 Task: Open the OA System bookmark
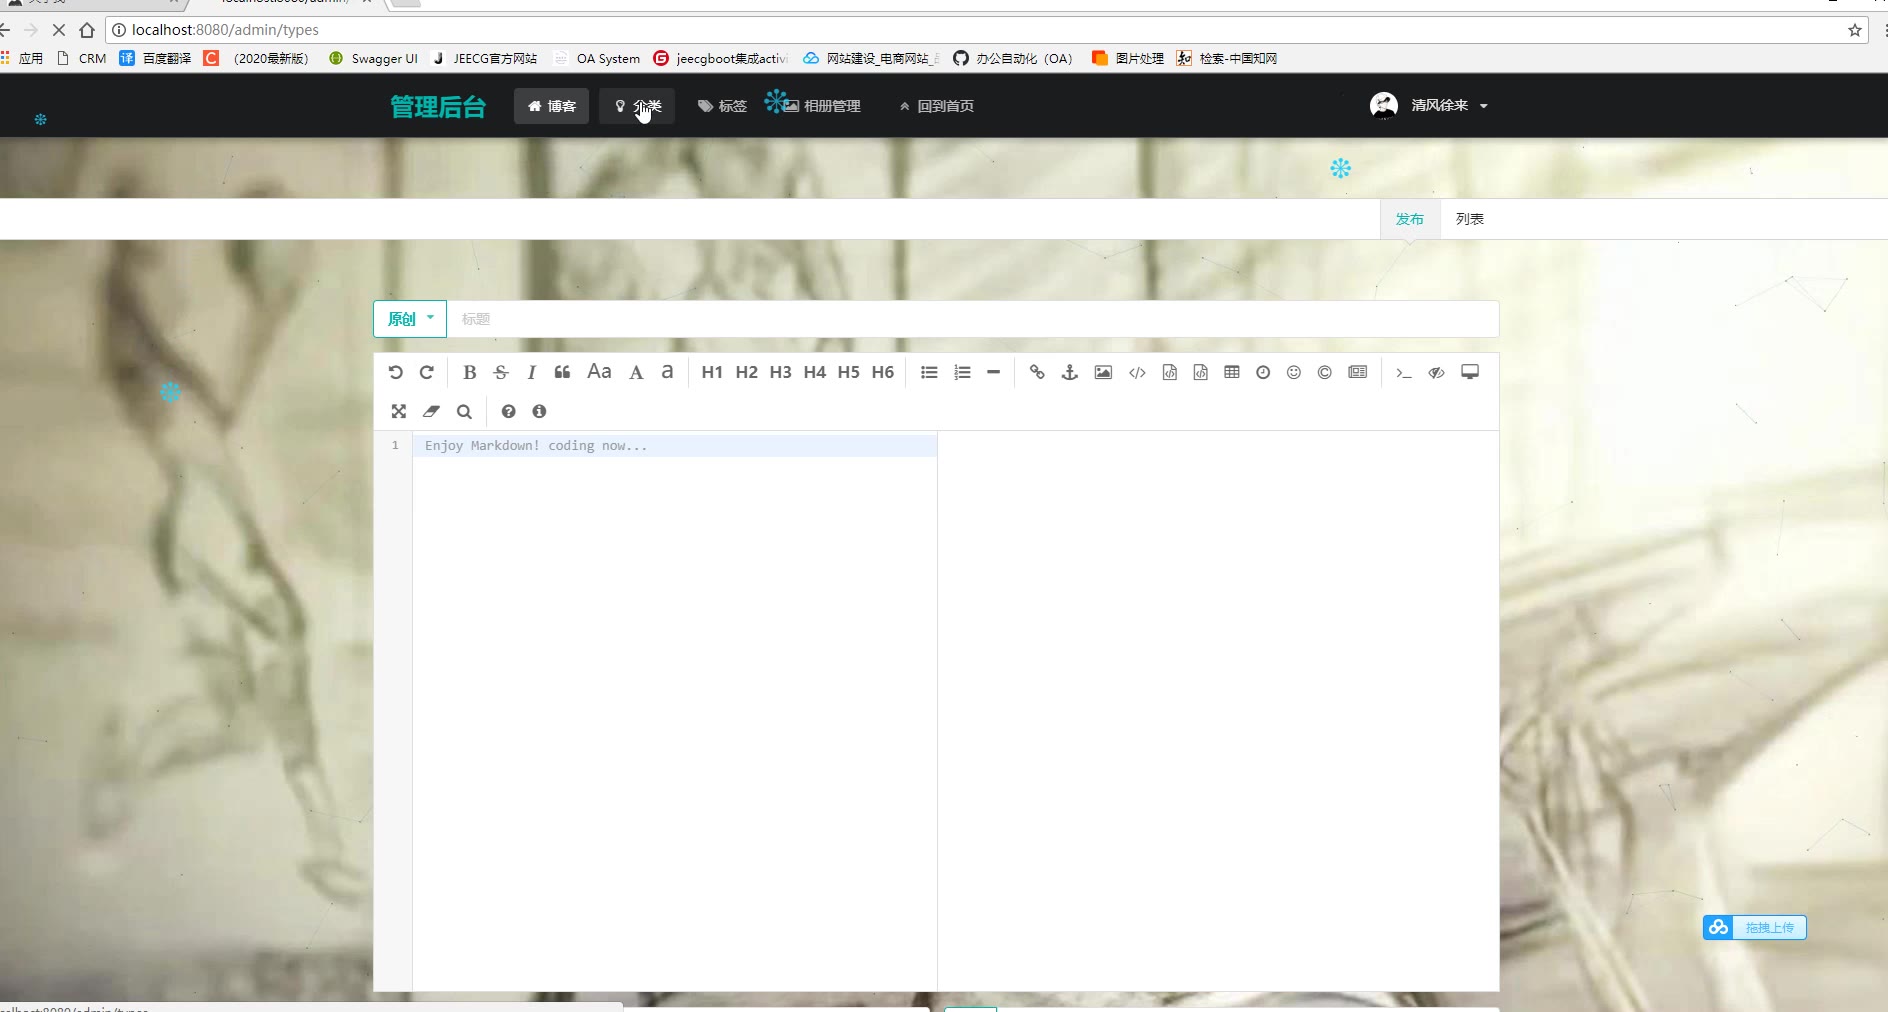(x=597, y=58)
